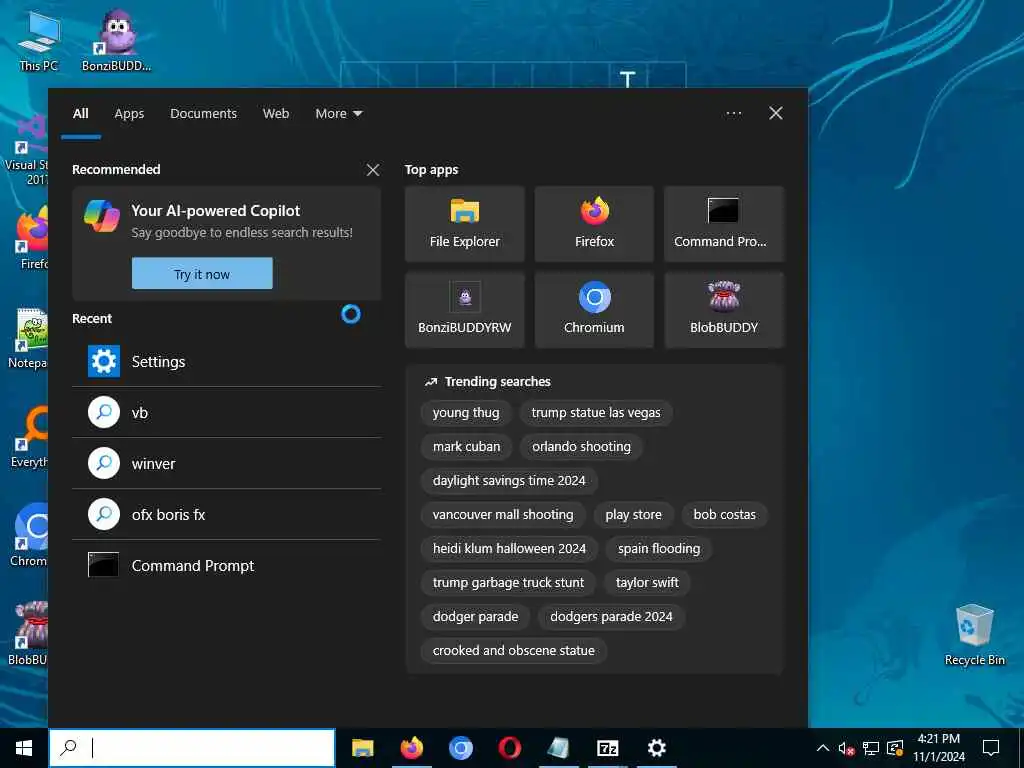Search trending 'mark cuban'
1024x768 pixels.
(466, 447)
